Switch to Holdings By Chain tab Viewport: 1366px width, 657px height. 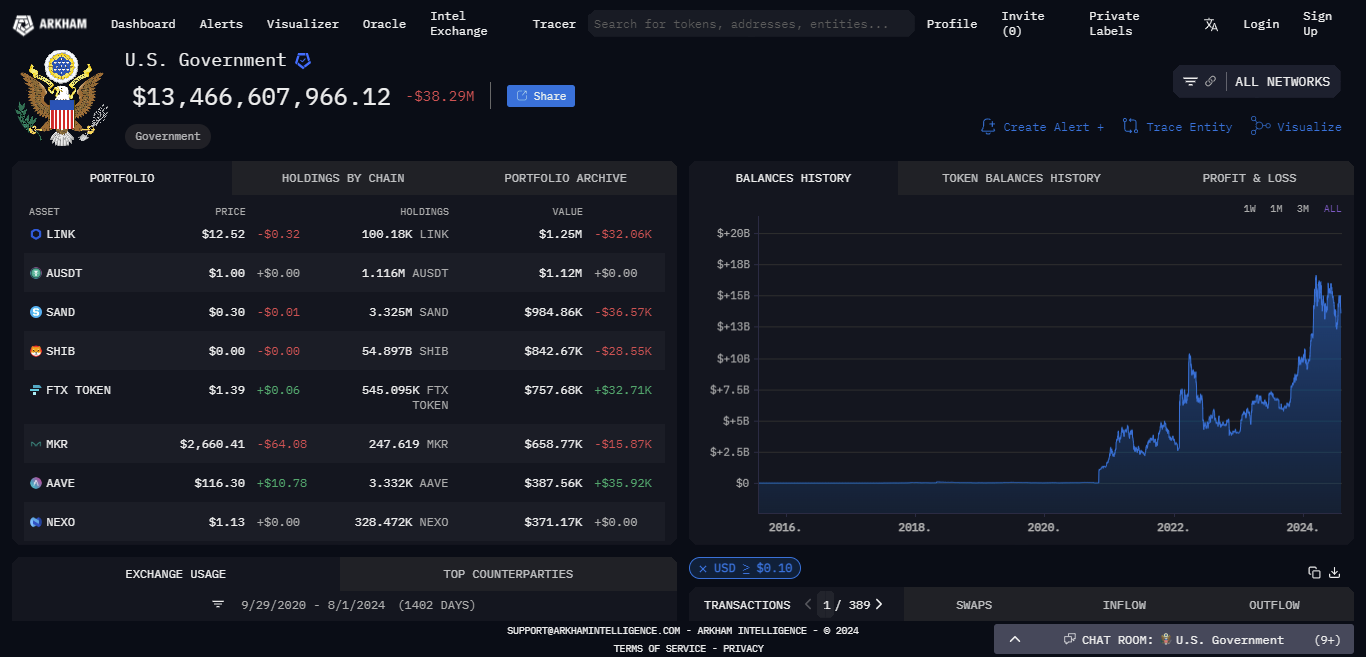[343, 178]
